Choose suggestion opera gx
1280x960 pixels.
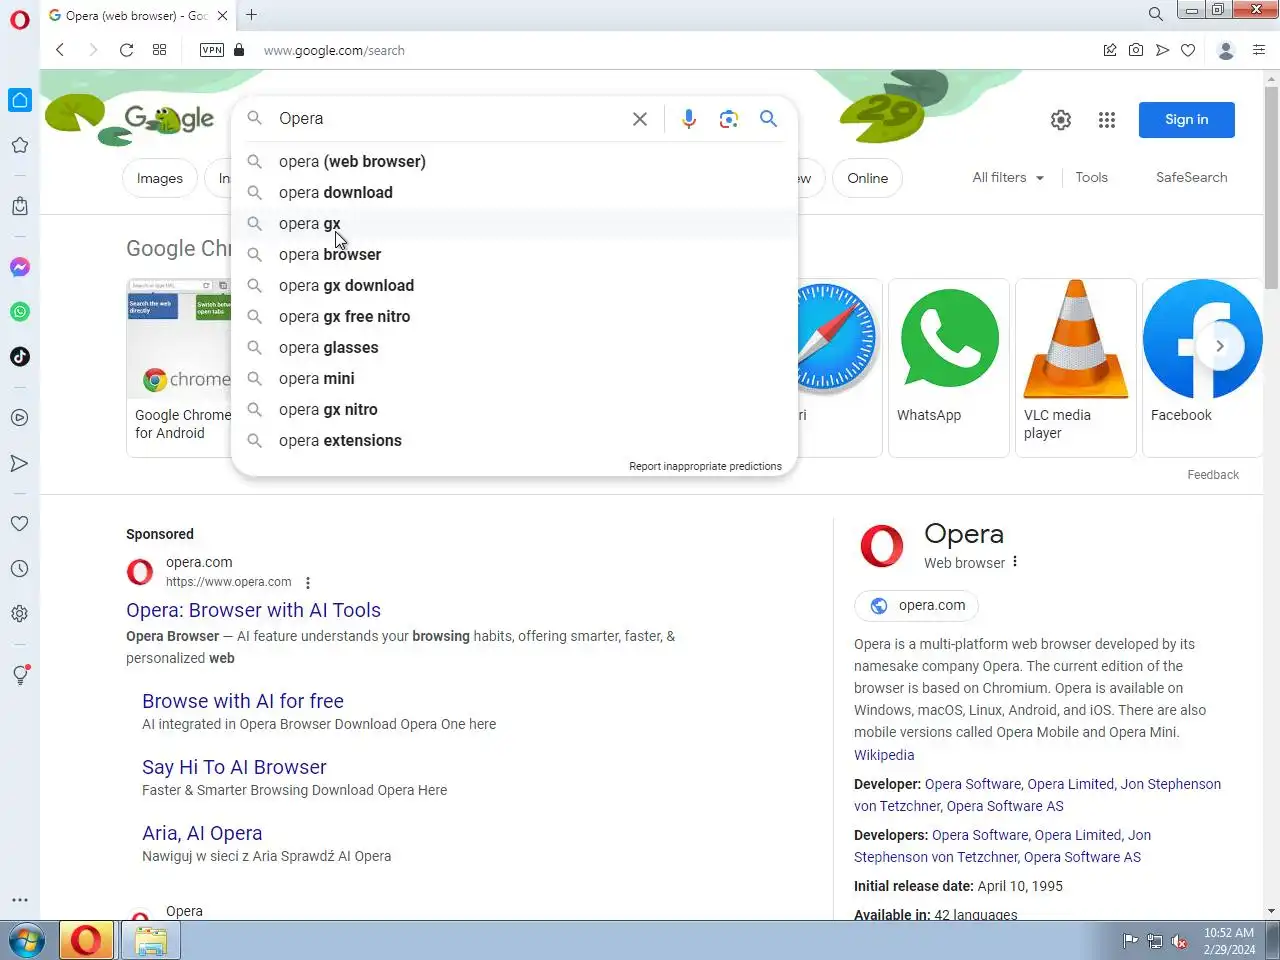(514, 223)
